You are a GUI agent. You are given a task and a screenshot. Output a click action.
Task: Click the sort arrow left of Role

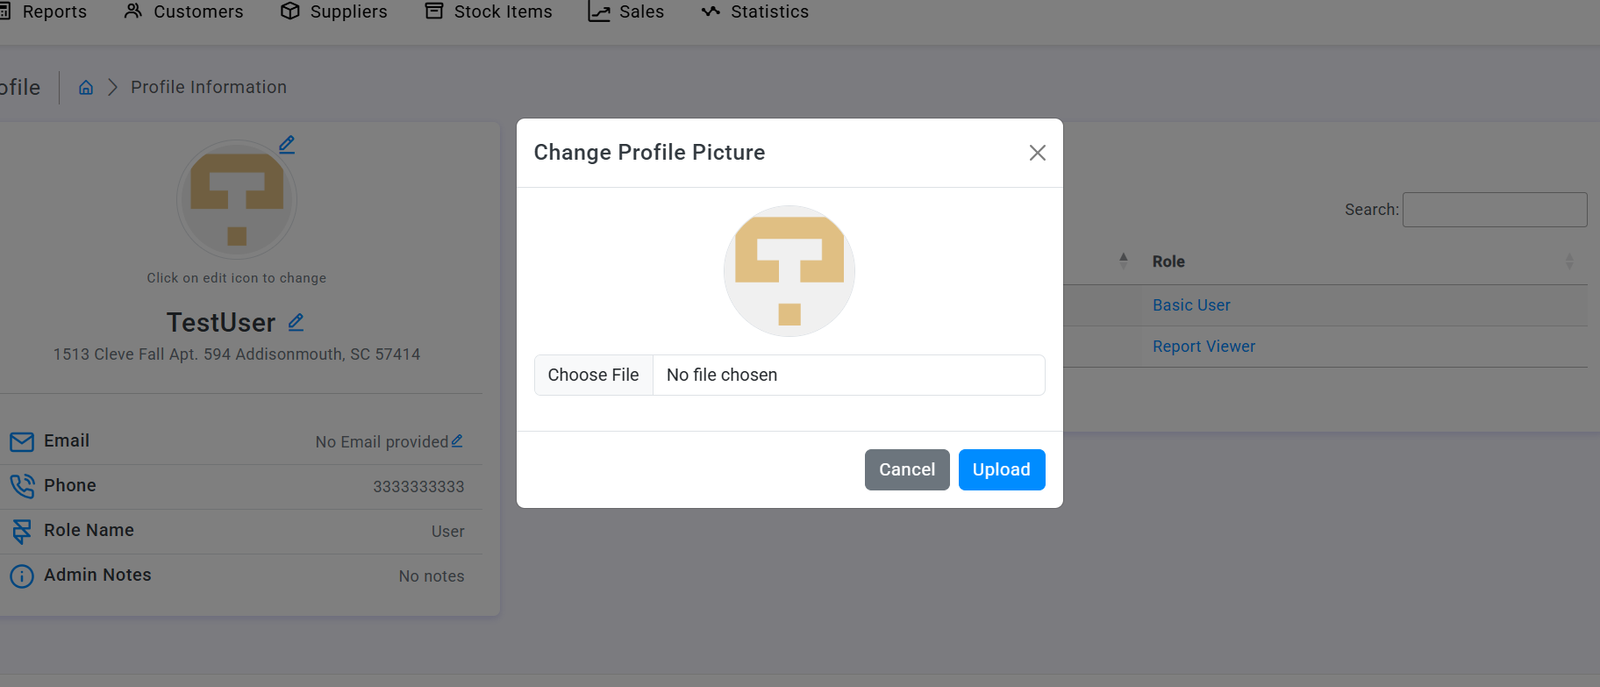point(1123,260)
